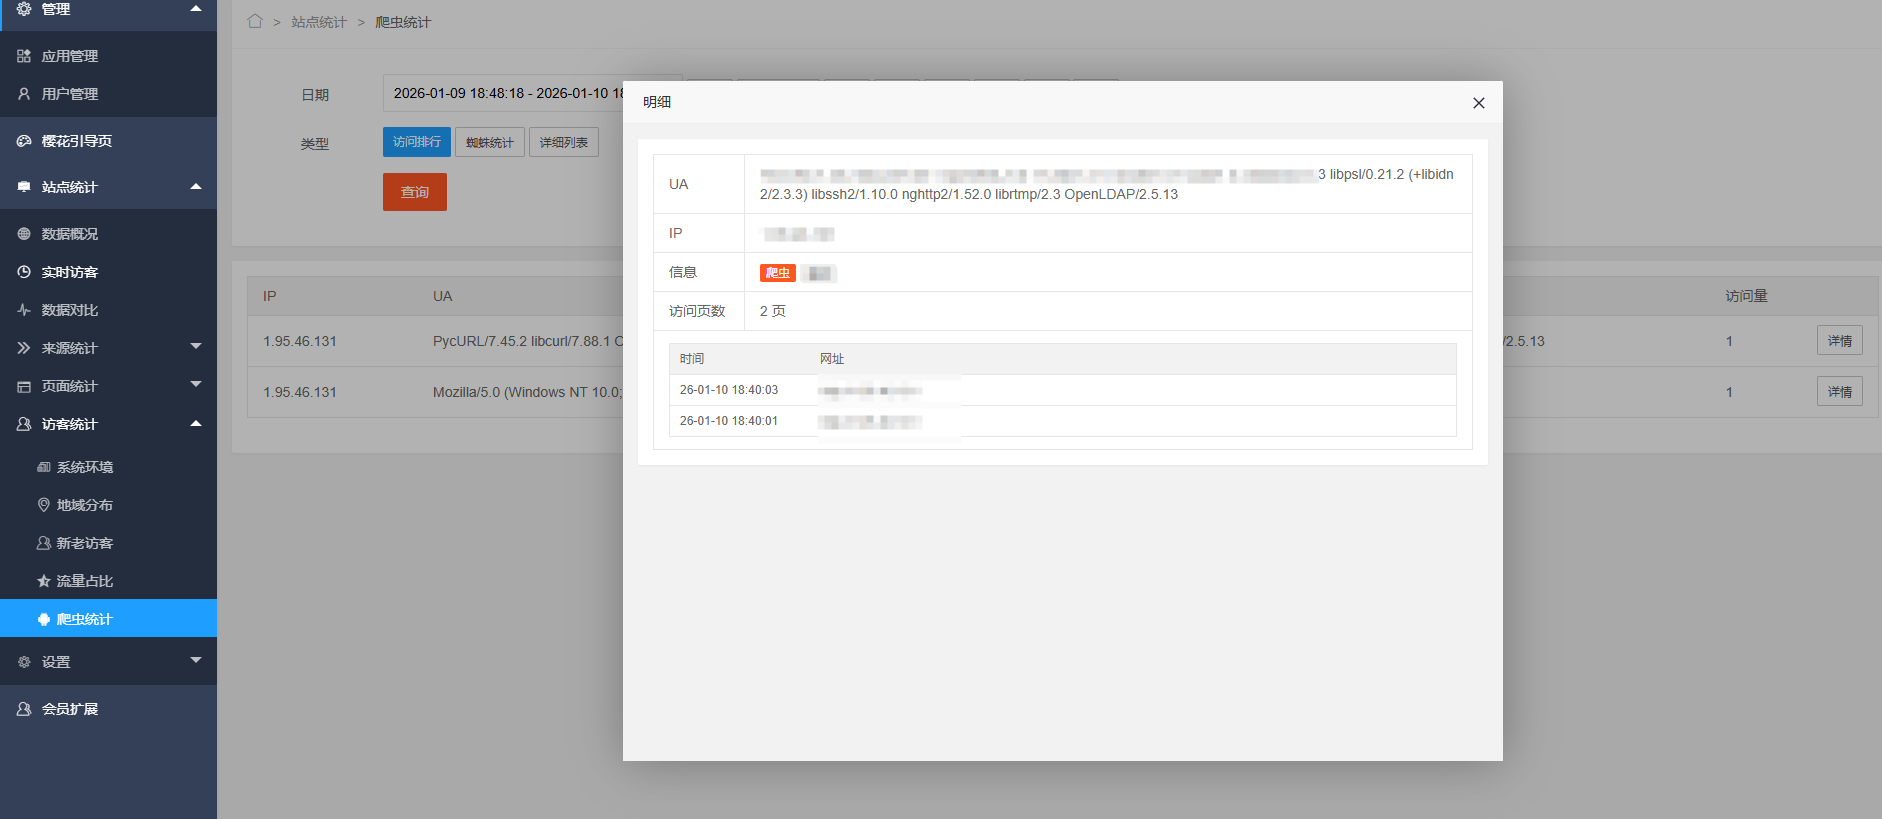The width and height of the screenshot is (1882, 819).
Task: Click the home breadcrumb icon
Action: coord(255,21)
